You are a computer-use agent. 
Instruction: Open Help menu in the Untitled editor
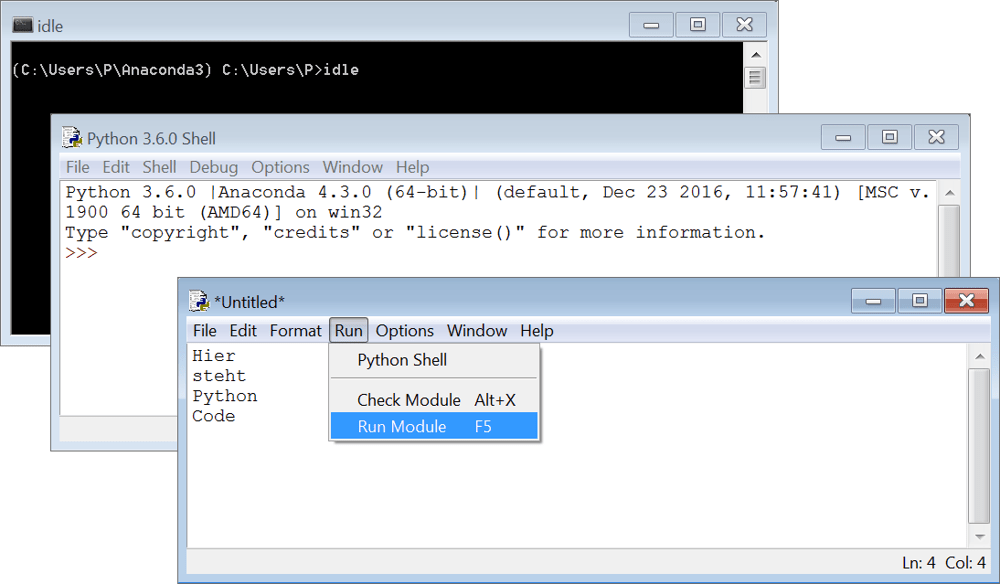536,331
